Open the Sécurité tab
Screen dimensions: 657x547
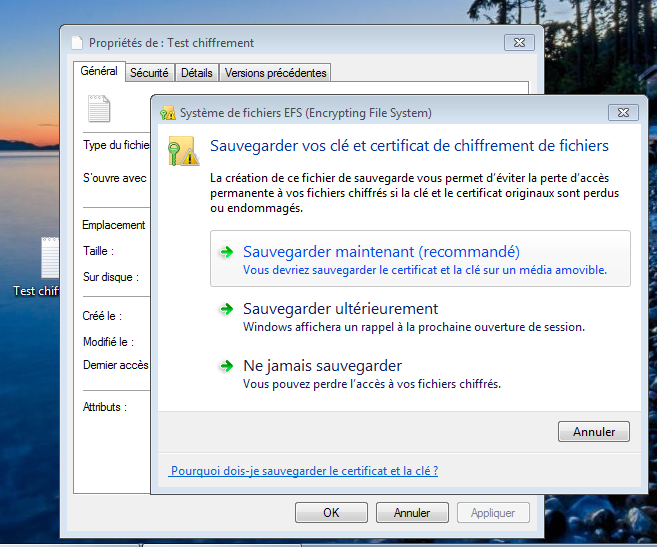(x=150, y=73)
